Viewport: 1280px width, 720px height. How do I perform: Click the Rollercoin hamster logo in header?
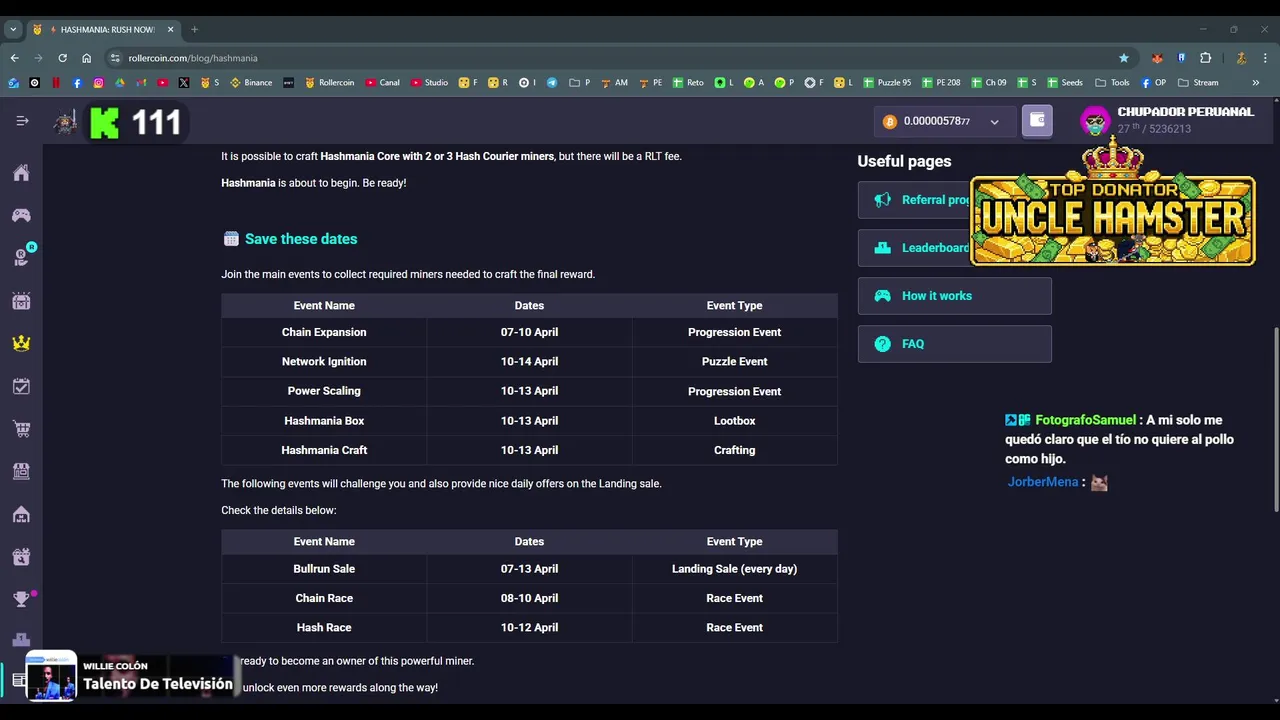(x=66, y=122)
